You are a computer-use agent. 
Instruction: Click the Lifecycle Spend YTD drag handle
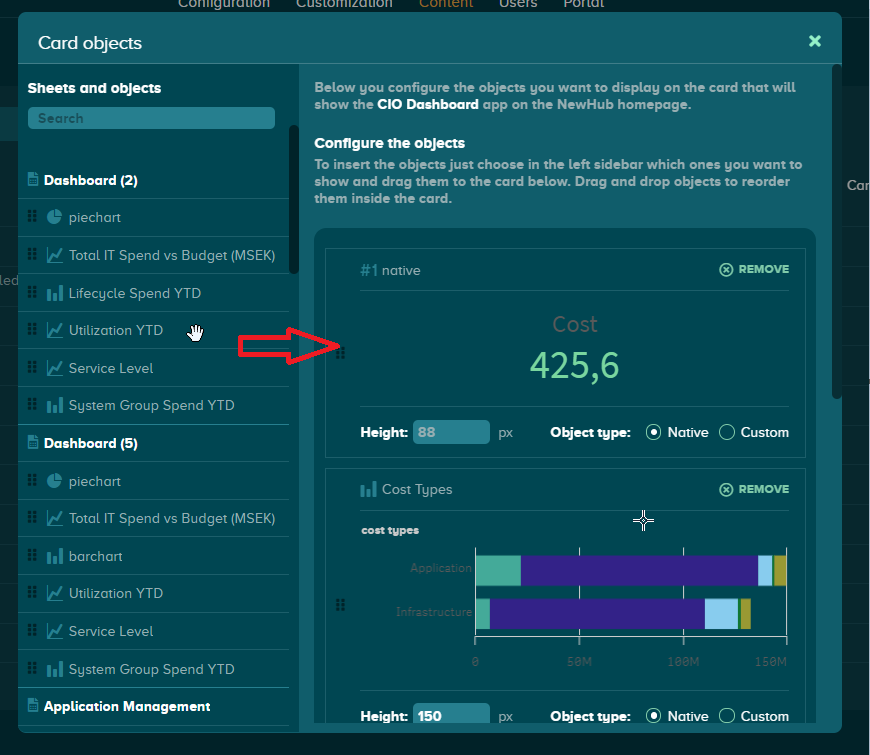[x=32, y=292]
